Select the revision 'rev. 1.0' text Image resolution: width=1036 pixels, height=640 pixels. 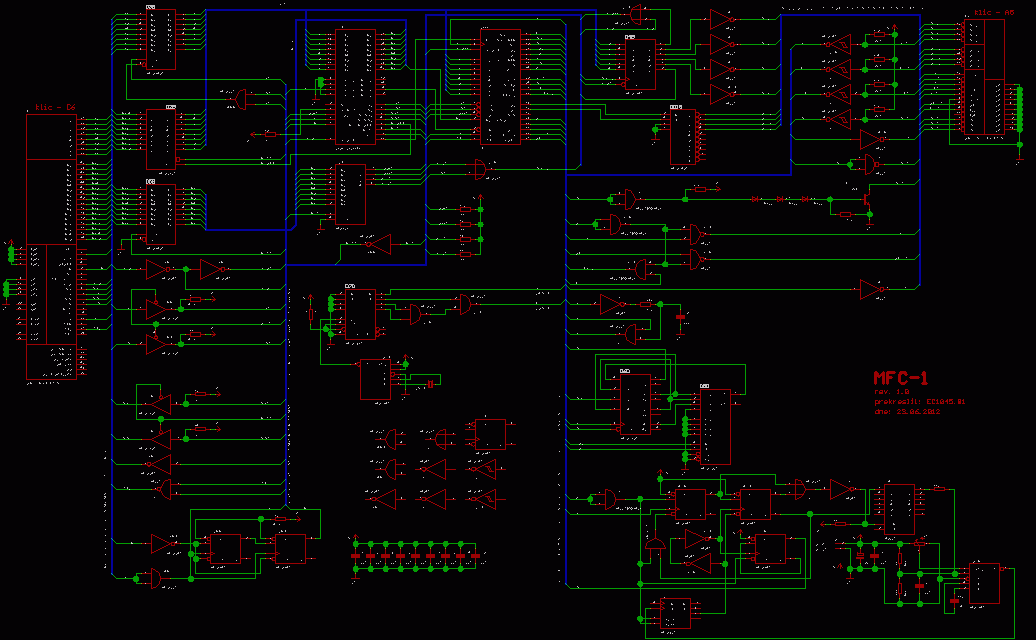point(892,392)
